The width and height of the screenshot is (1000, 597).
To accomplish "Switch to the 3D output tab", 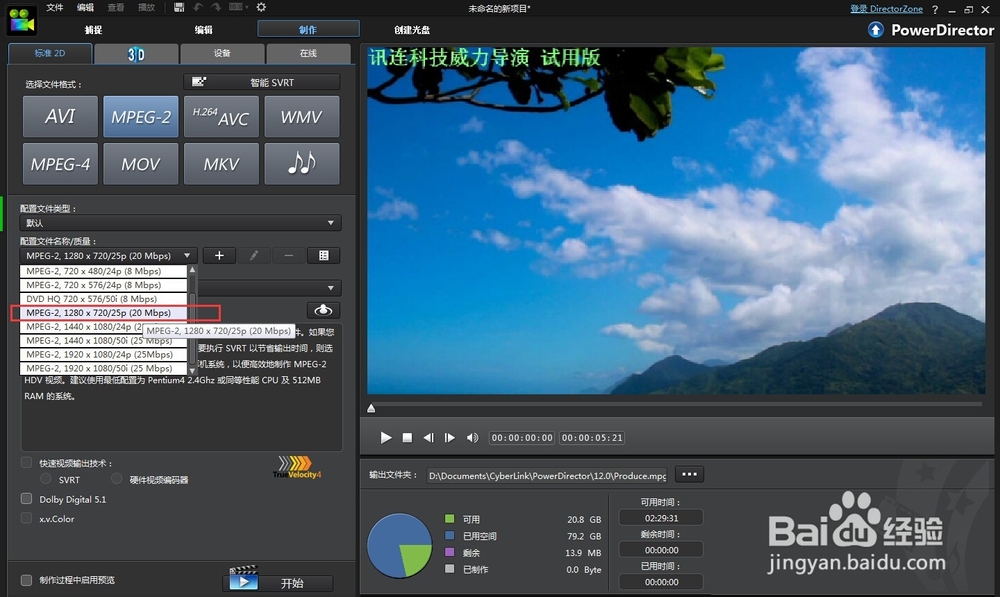I will tap(136, 54).
